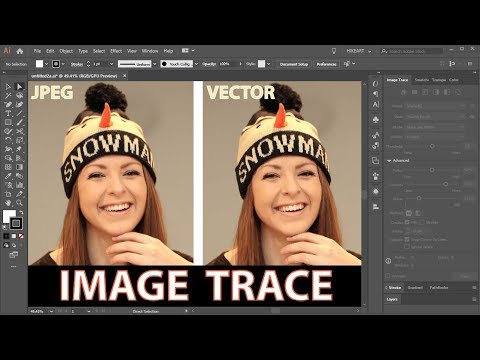Viewport: 480px width, 360px height.
Task: Select the Magic Wand tool
Action: (x=8, y=96)
